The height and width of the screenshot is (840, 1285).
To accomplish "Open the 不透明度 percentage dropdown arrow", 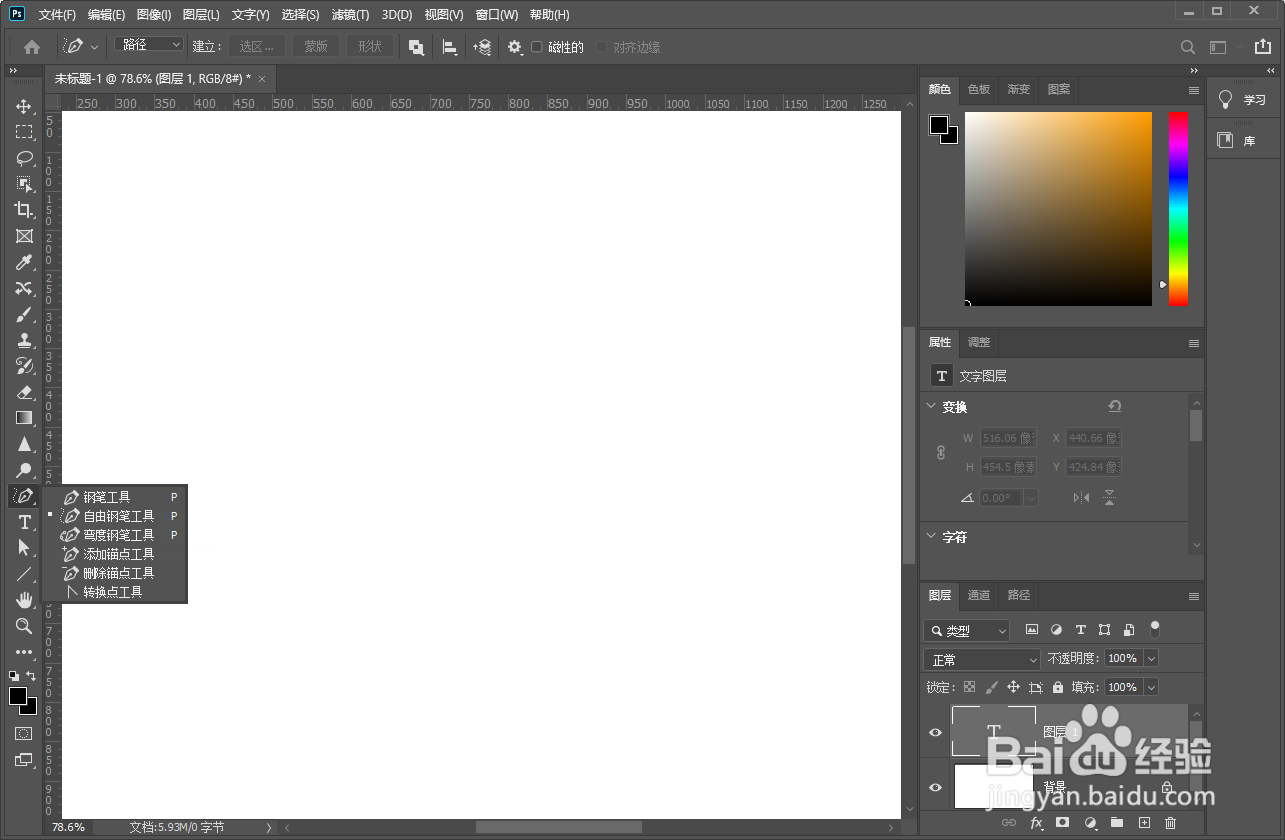I will coord(1151,659).
